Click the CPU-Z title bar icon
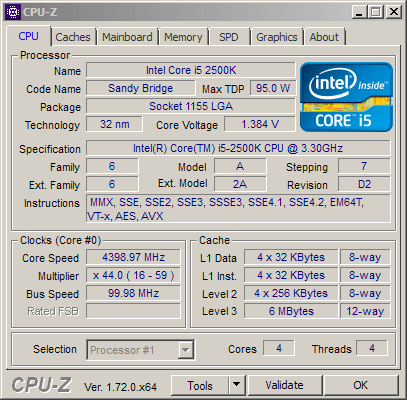 click(x=13, y=12)
